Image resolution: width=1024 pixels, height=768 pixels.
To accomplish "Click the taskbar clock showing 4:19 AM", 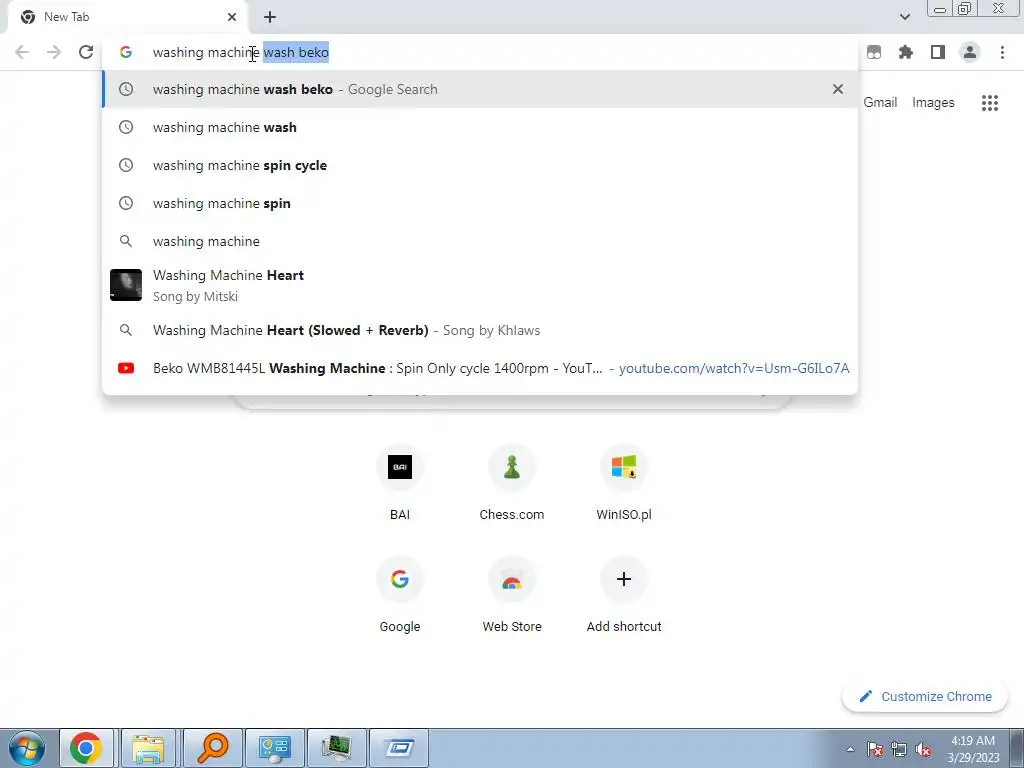I will [973, 749].
